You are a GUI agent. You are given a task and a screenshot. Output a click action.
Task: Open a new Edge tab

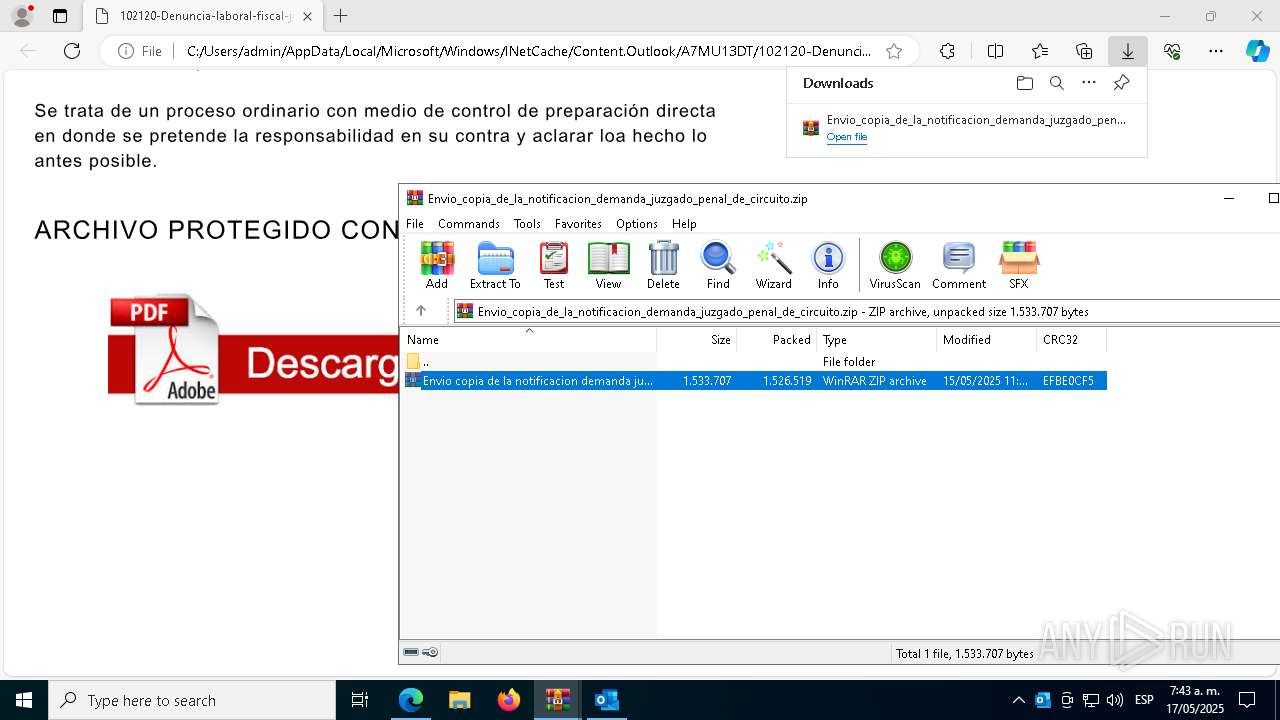341,16
